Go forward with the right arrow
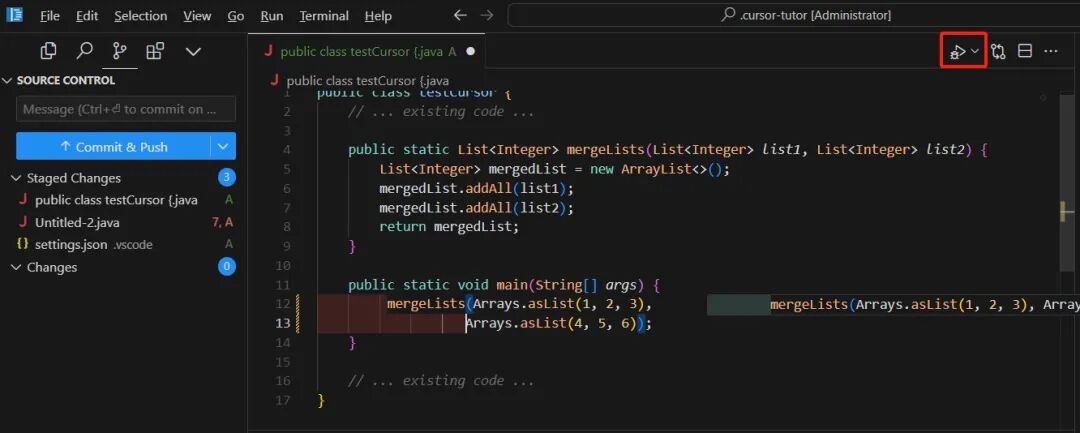This screenshot has width=1080, height=433. (x=486, y=15)
